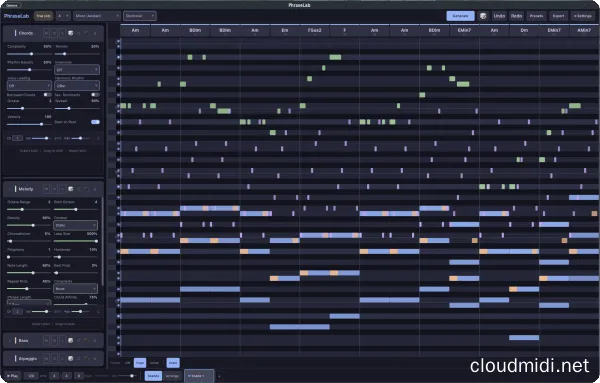600x383 pixels.
Task: Click the brush icon on Bass header
Action: (x=86, y=341)
